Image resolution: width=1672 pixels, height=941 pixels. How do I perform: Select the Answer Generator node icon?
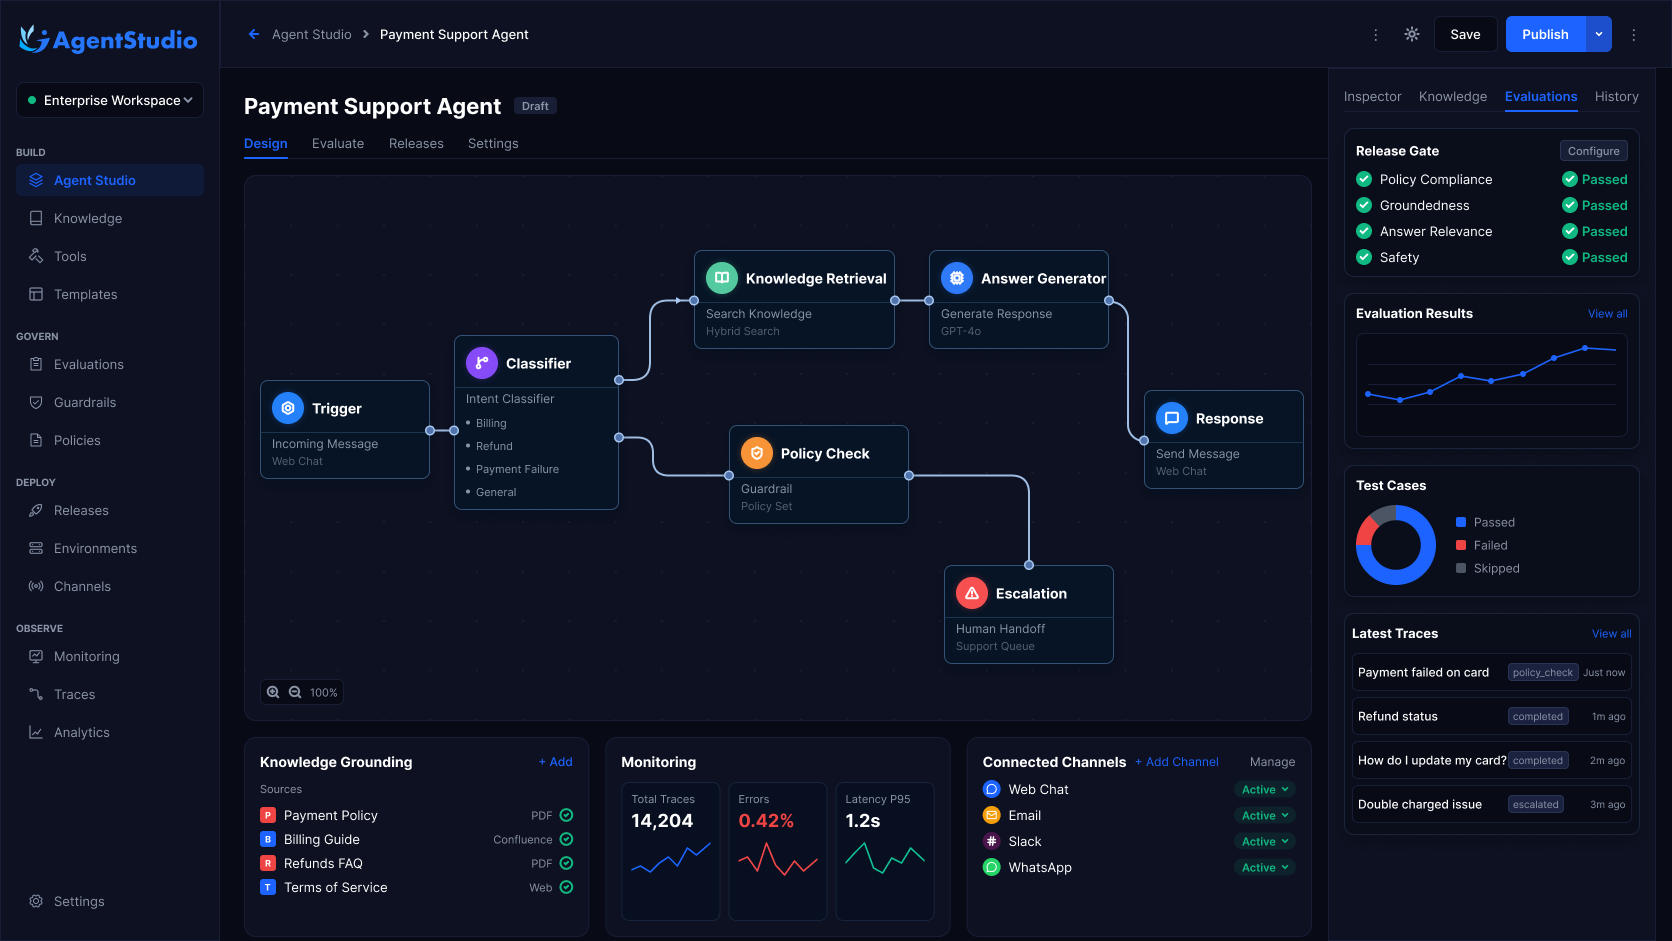[957, 278]
